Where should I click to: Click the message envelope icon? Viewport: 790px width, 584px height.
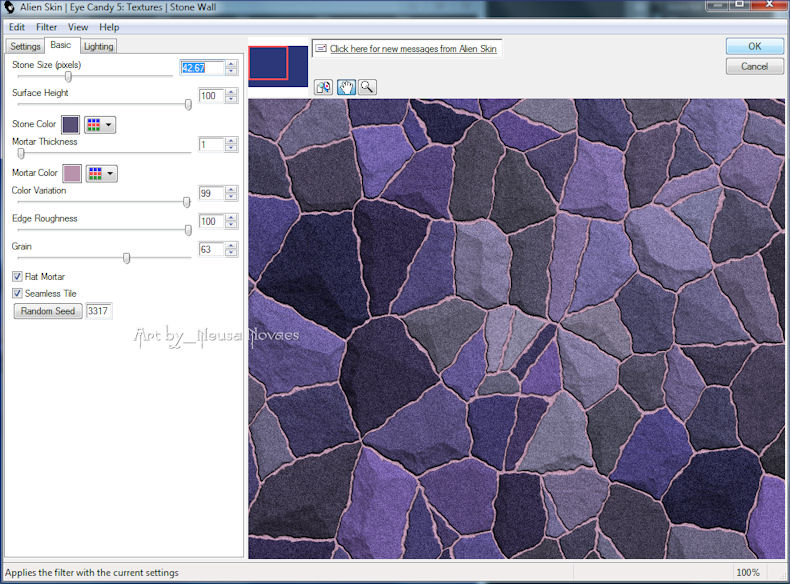pos(321,48)
